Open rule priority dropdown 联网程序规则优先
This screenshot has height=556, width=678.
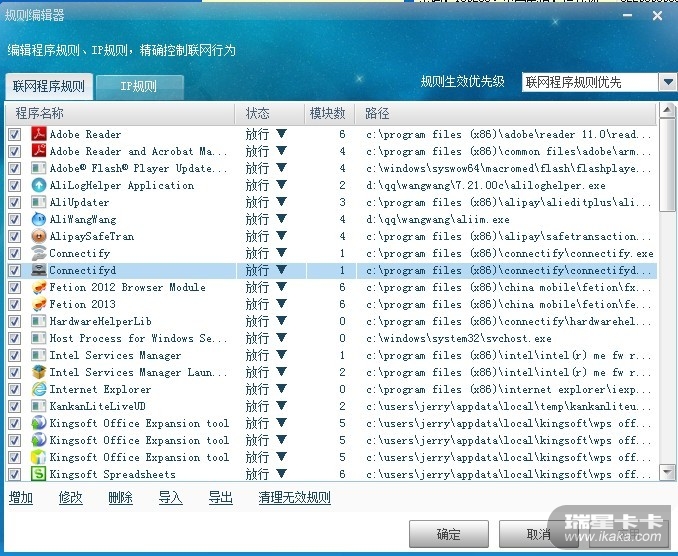pos(668,82)
